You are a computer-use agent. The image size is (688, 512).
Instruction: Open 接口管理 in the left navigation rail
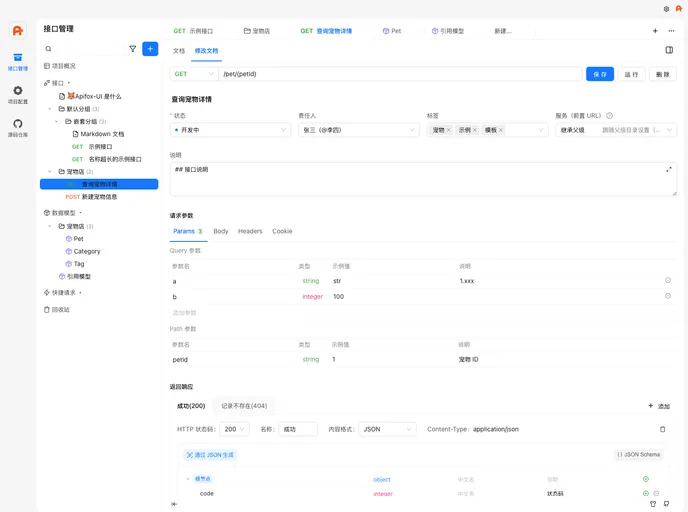click(18, 62)
